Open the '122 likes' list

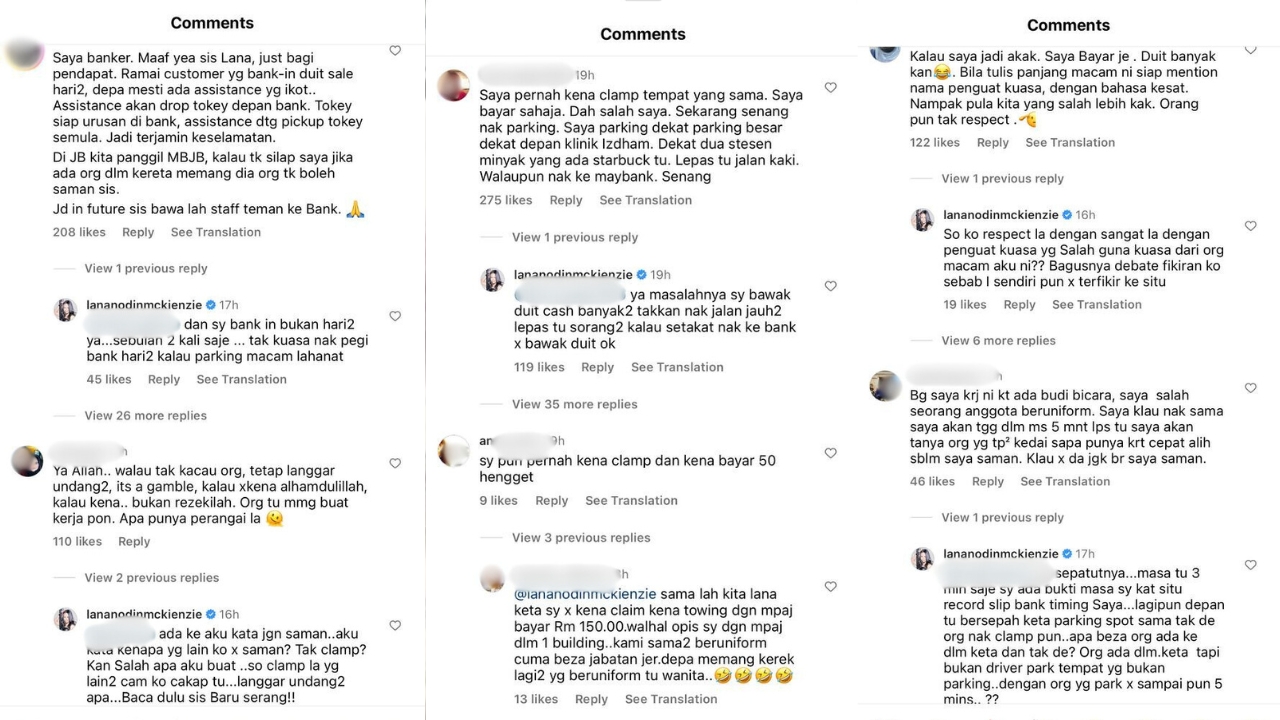934,143
